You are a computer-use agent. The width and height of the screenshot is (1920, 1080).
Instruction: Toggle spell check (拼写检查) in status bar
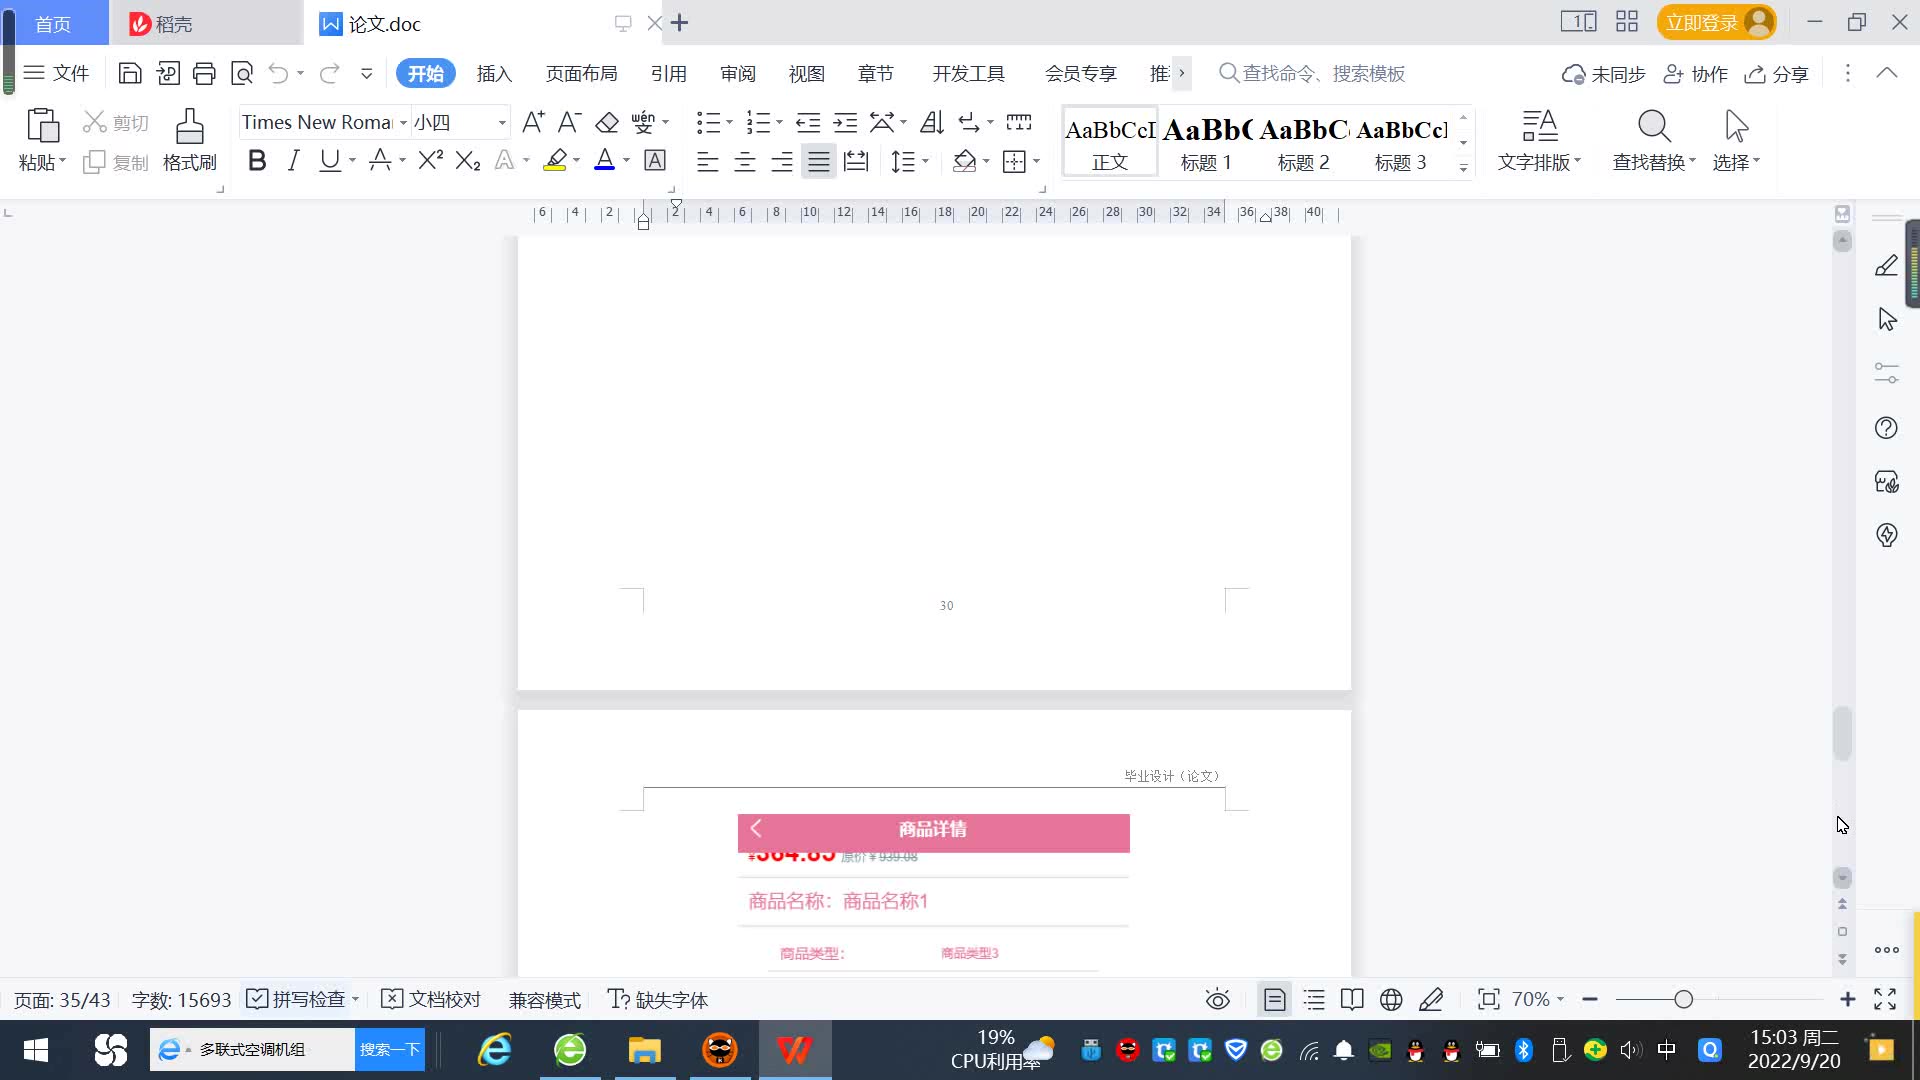point(298,1000)
